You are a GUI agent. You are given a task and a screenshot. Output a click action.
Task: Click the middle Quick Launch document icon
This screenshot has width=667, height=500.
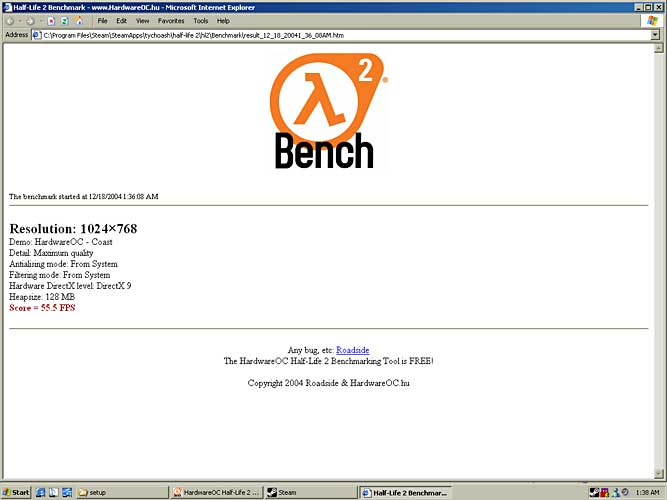pyautogui.click(x=54, y=492)
